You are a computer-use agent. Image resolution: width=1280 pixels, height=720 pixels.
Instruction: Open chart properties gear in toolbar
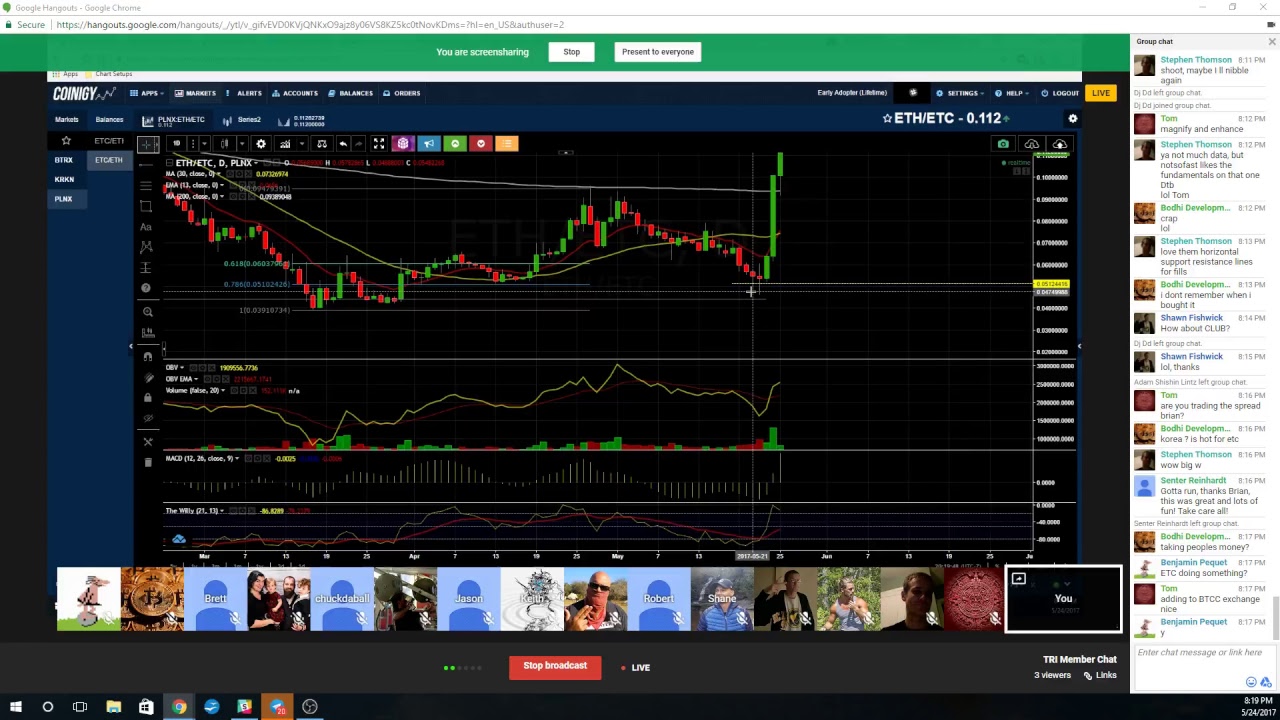[x=261, y=144]
